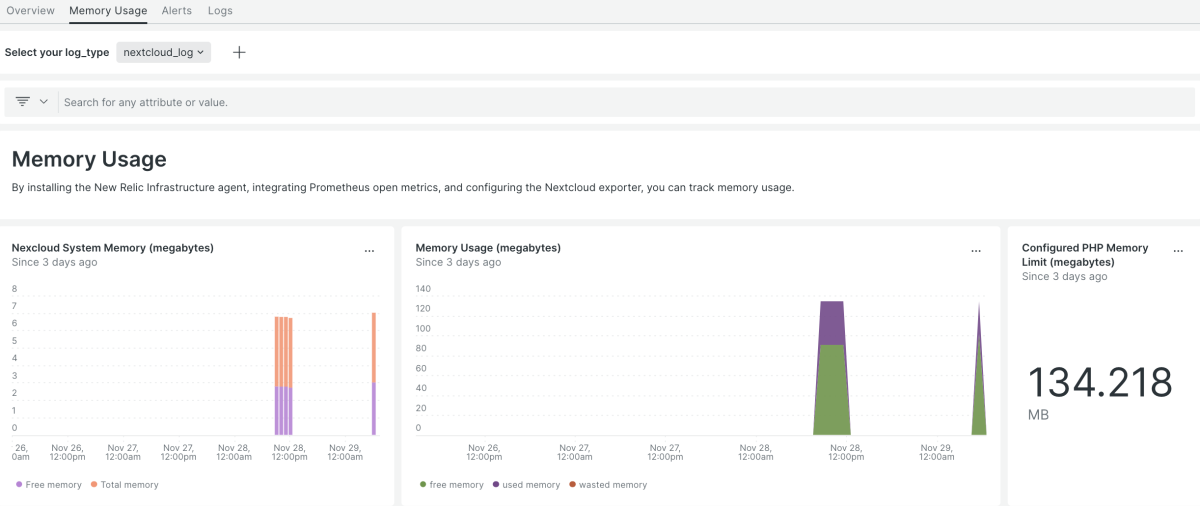This screenshot has height=506, width=1200.
Task: Toggle the green free memory legend item
Action: tap(456, 485)
